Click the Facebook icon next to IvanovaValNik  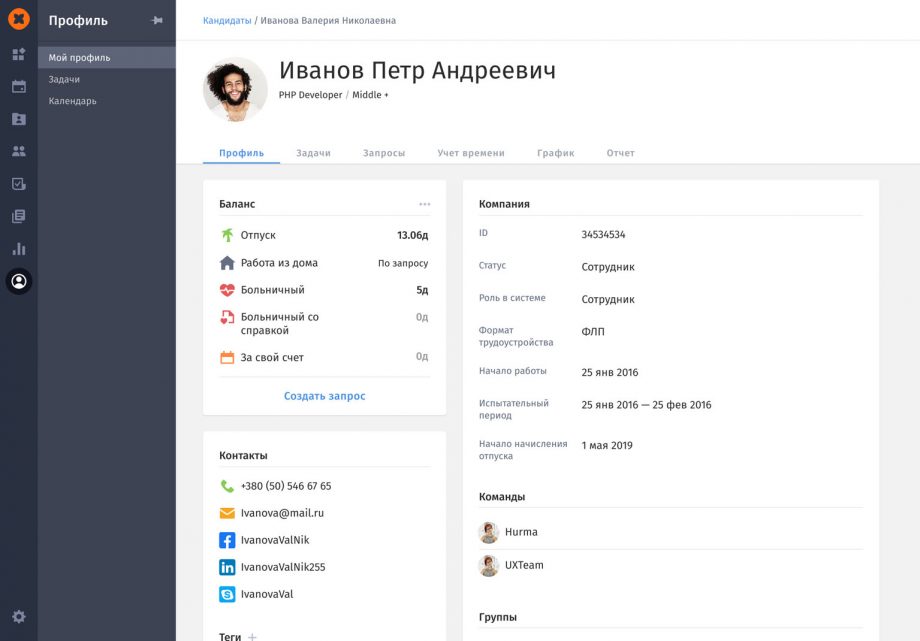[x=225, y=540]
